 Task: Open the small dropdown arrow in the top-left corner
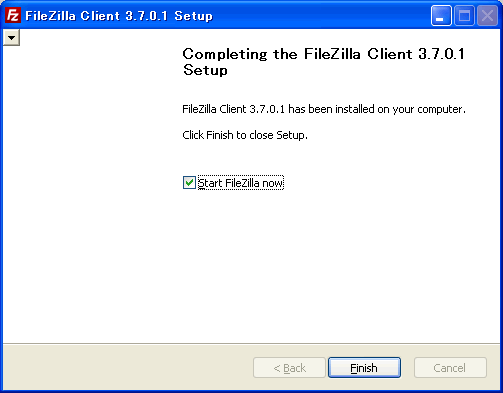(x=11, y=37)
